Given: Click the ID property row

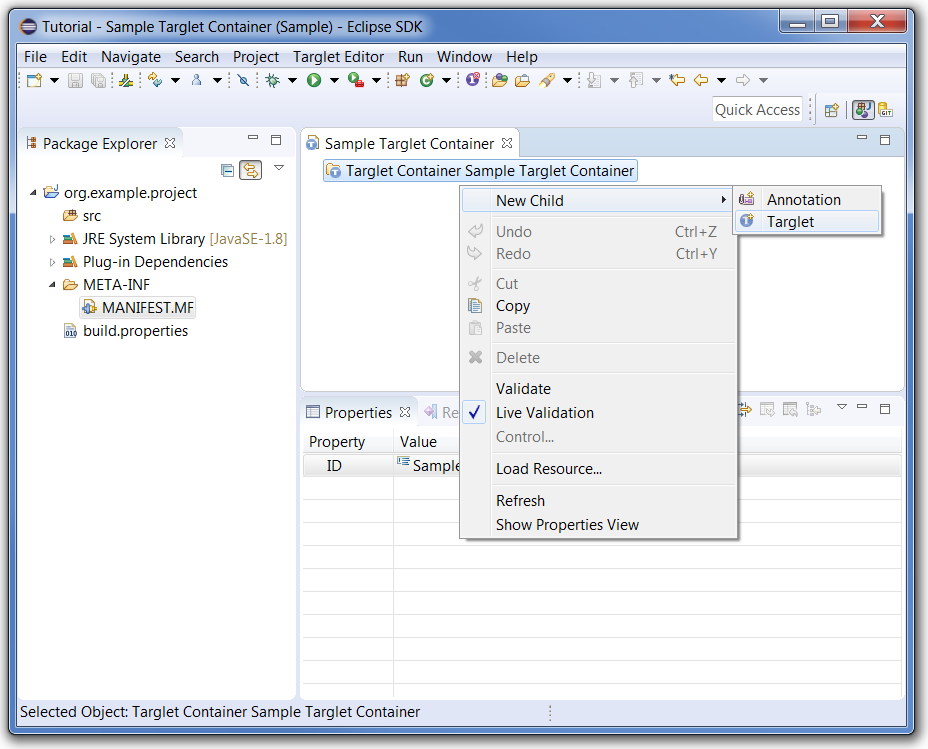Looking at the screenshot, I should [x=602, y=466].
